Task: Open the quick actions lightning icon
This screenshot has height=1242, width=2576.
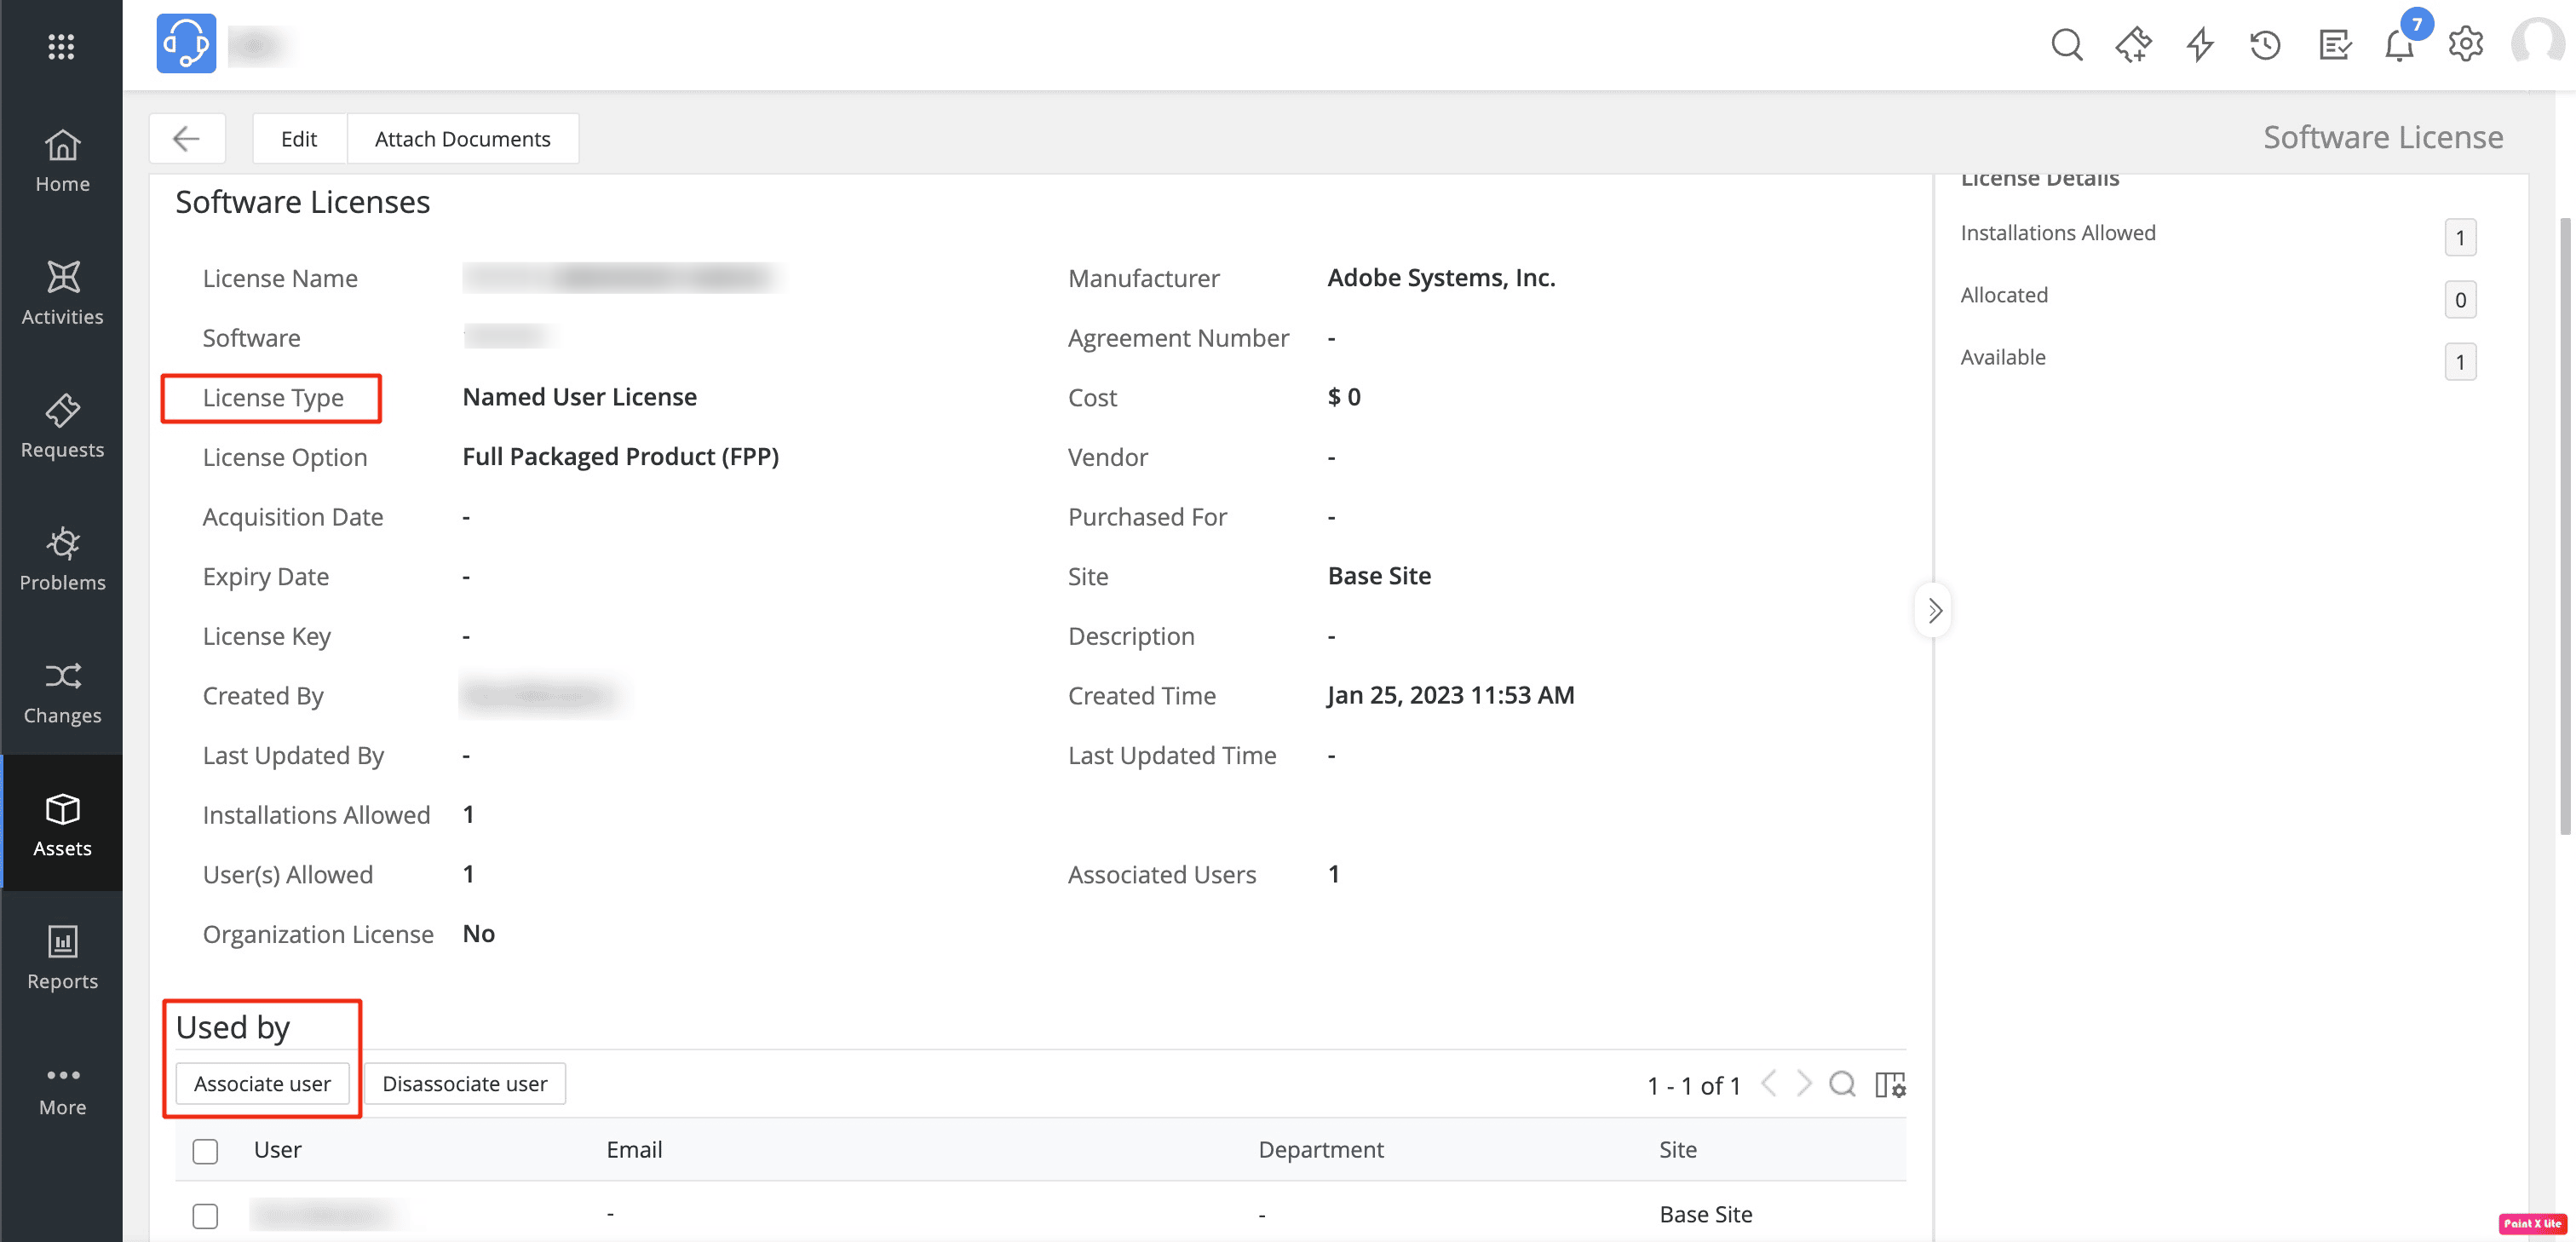Action: (2199, 45)
